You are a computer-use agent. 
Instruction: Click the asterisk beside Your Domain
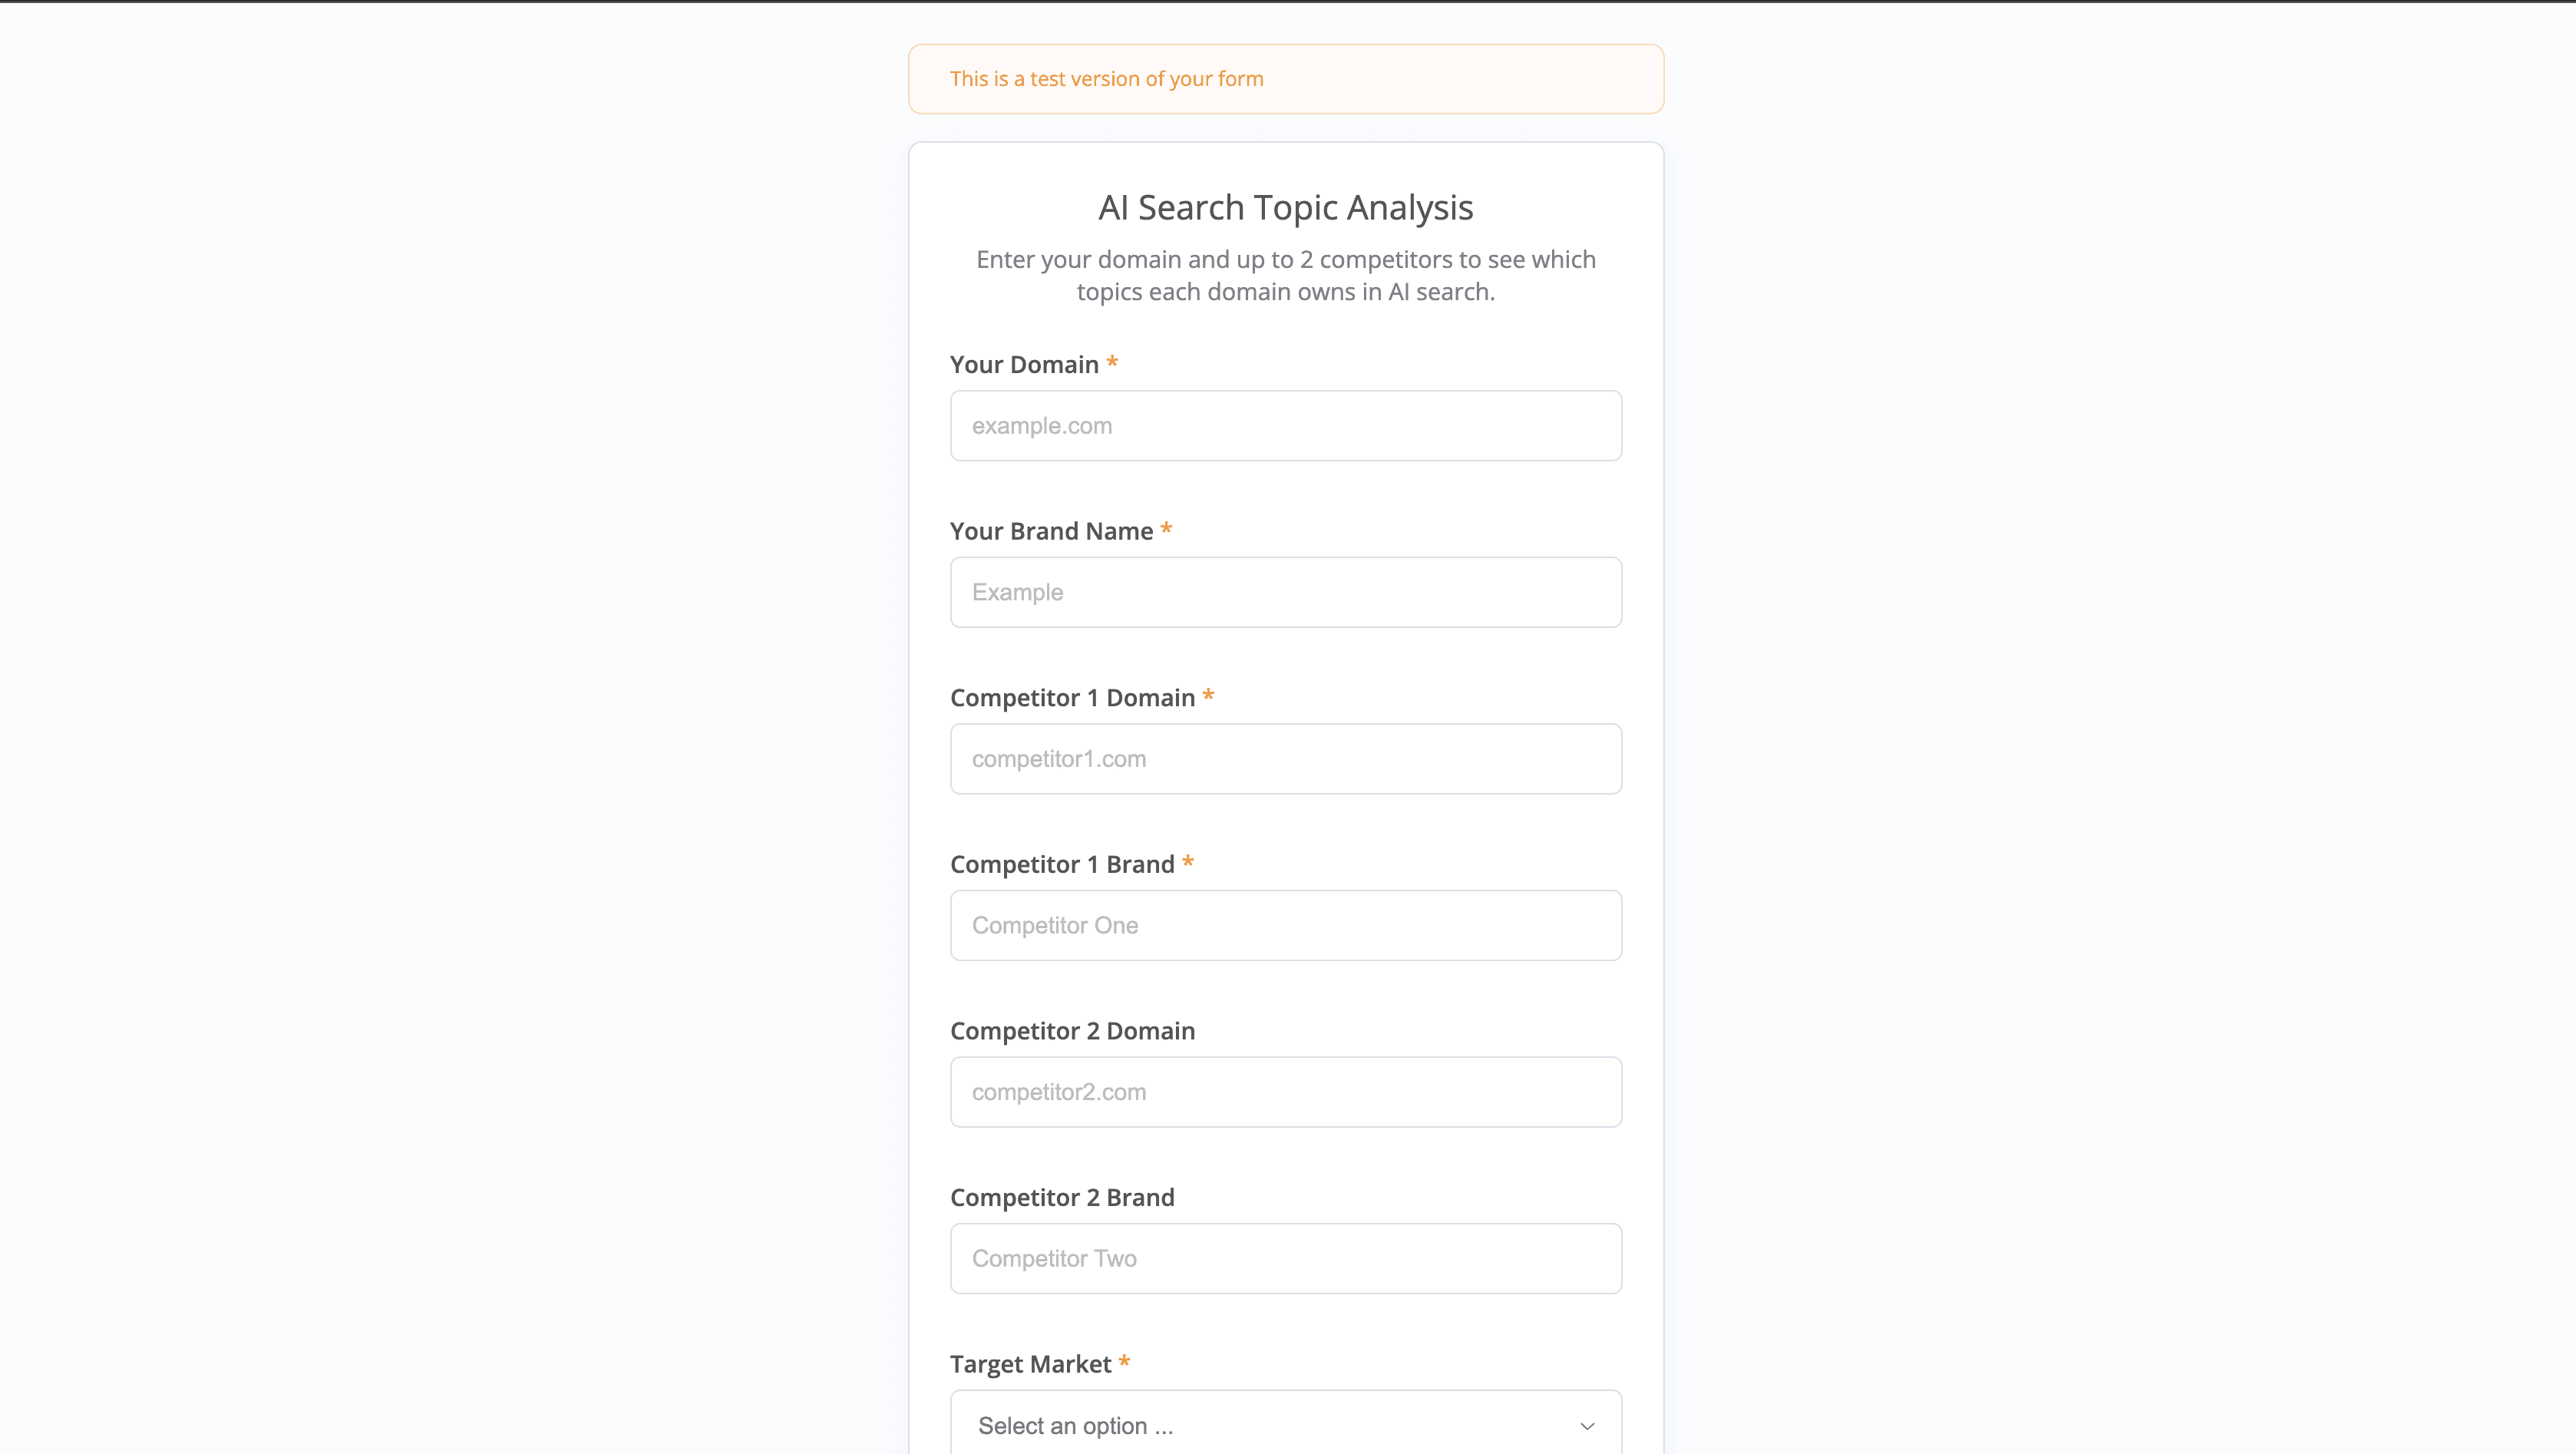[1112, 363]
